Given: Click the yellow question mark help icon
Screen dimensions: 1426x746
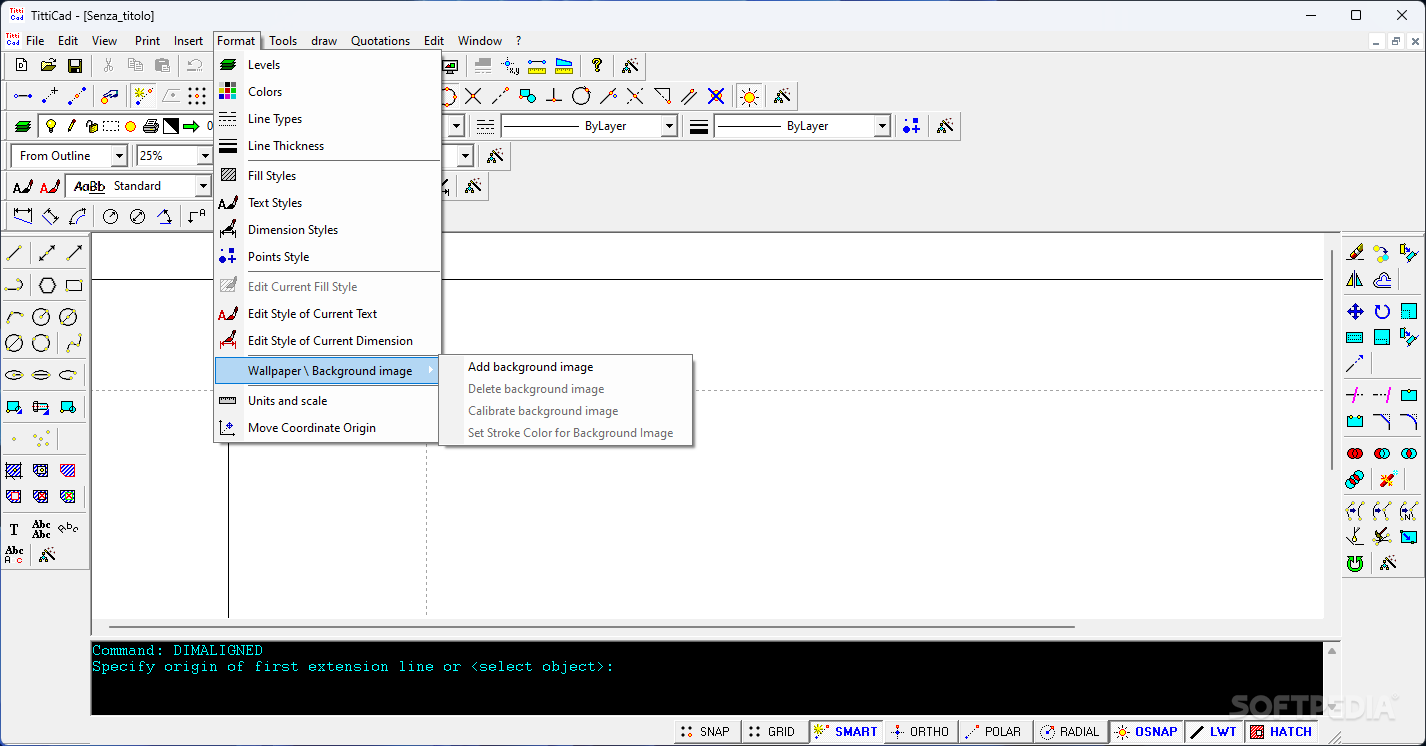Looking at the screenshot, I should coord(597,66).
